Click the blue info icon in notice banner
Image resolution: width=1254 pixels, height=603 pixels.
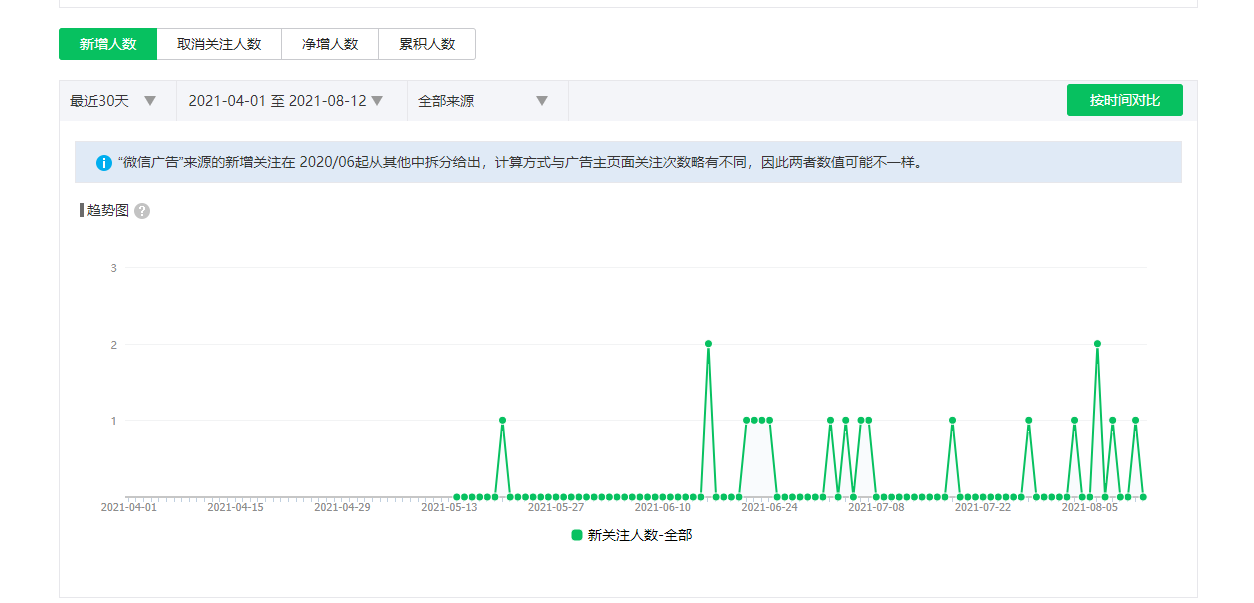point(103,162)
